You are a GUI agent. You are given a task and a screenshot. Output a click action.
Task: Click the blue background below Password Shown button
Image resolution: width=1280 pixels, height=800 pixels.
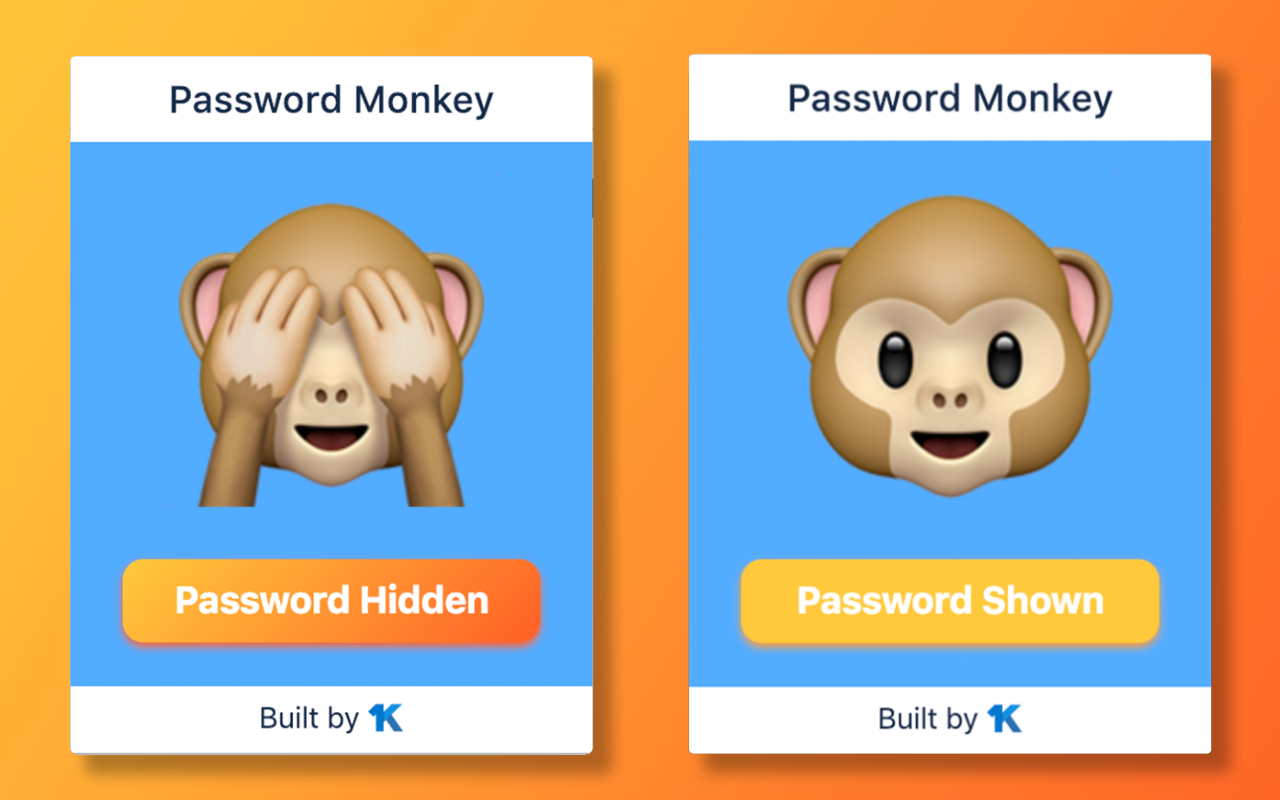(950, 664)
